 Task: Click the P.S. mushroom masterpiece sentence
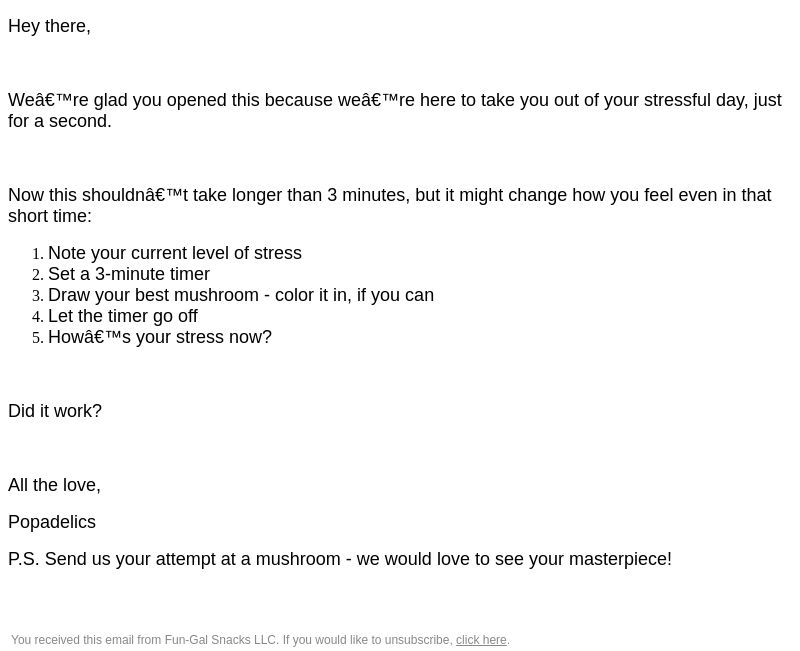[x=340, y=559]
